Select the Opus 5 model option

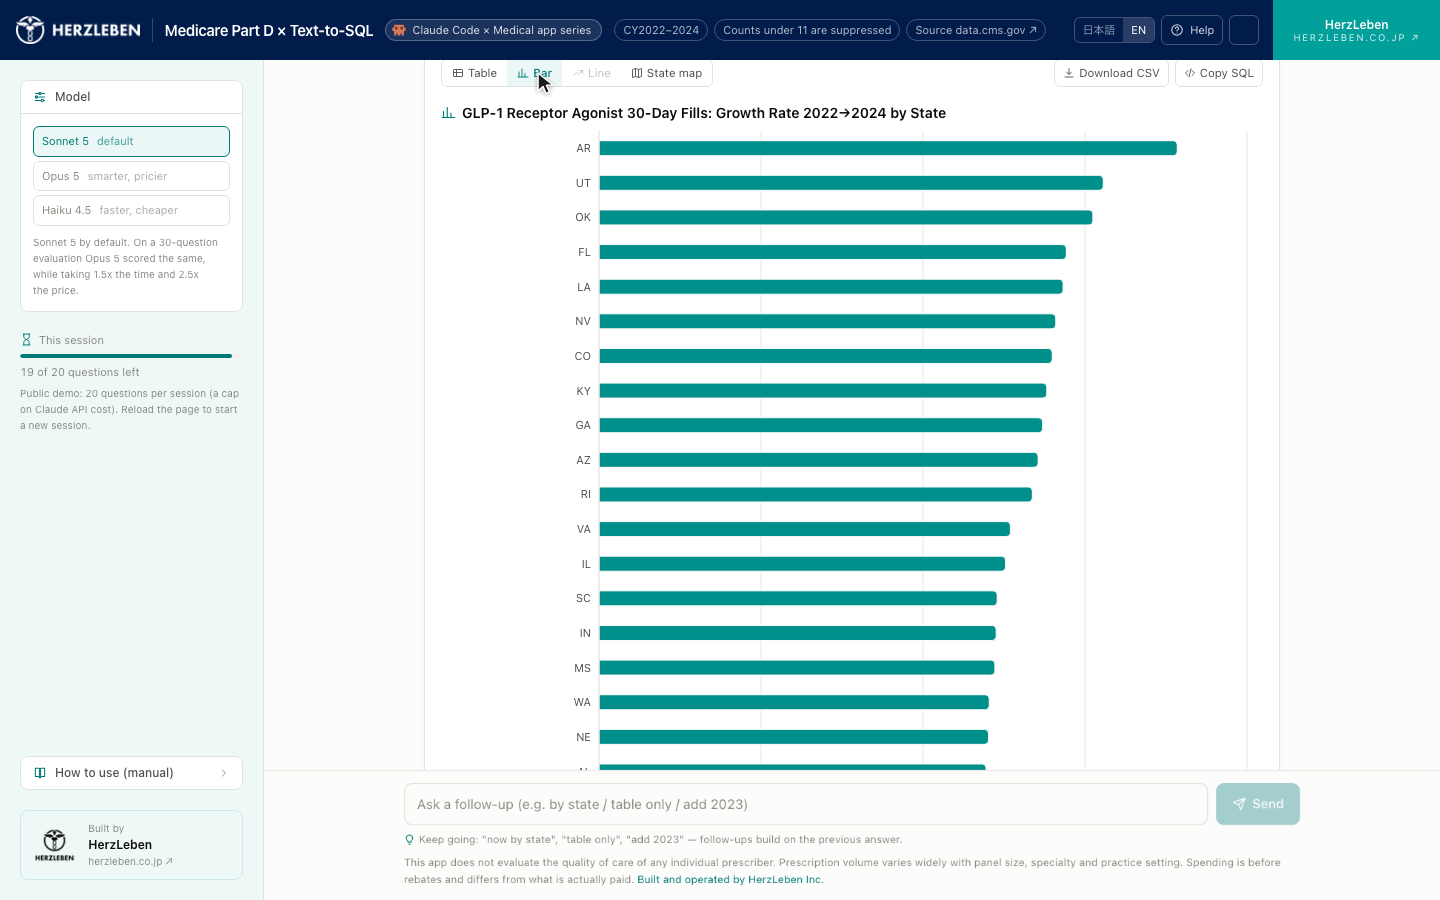point(131,176)
